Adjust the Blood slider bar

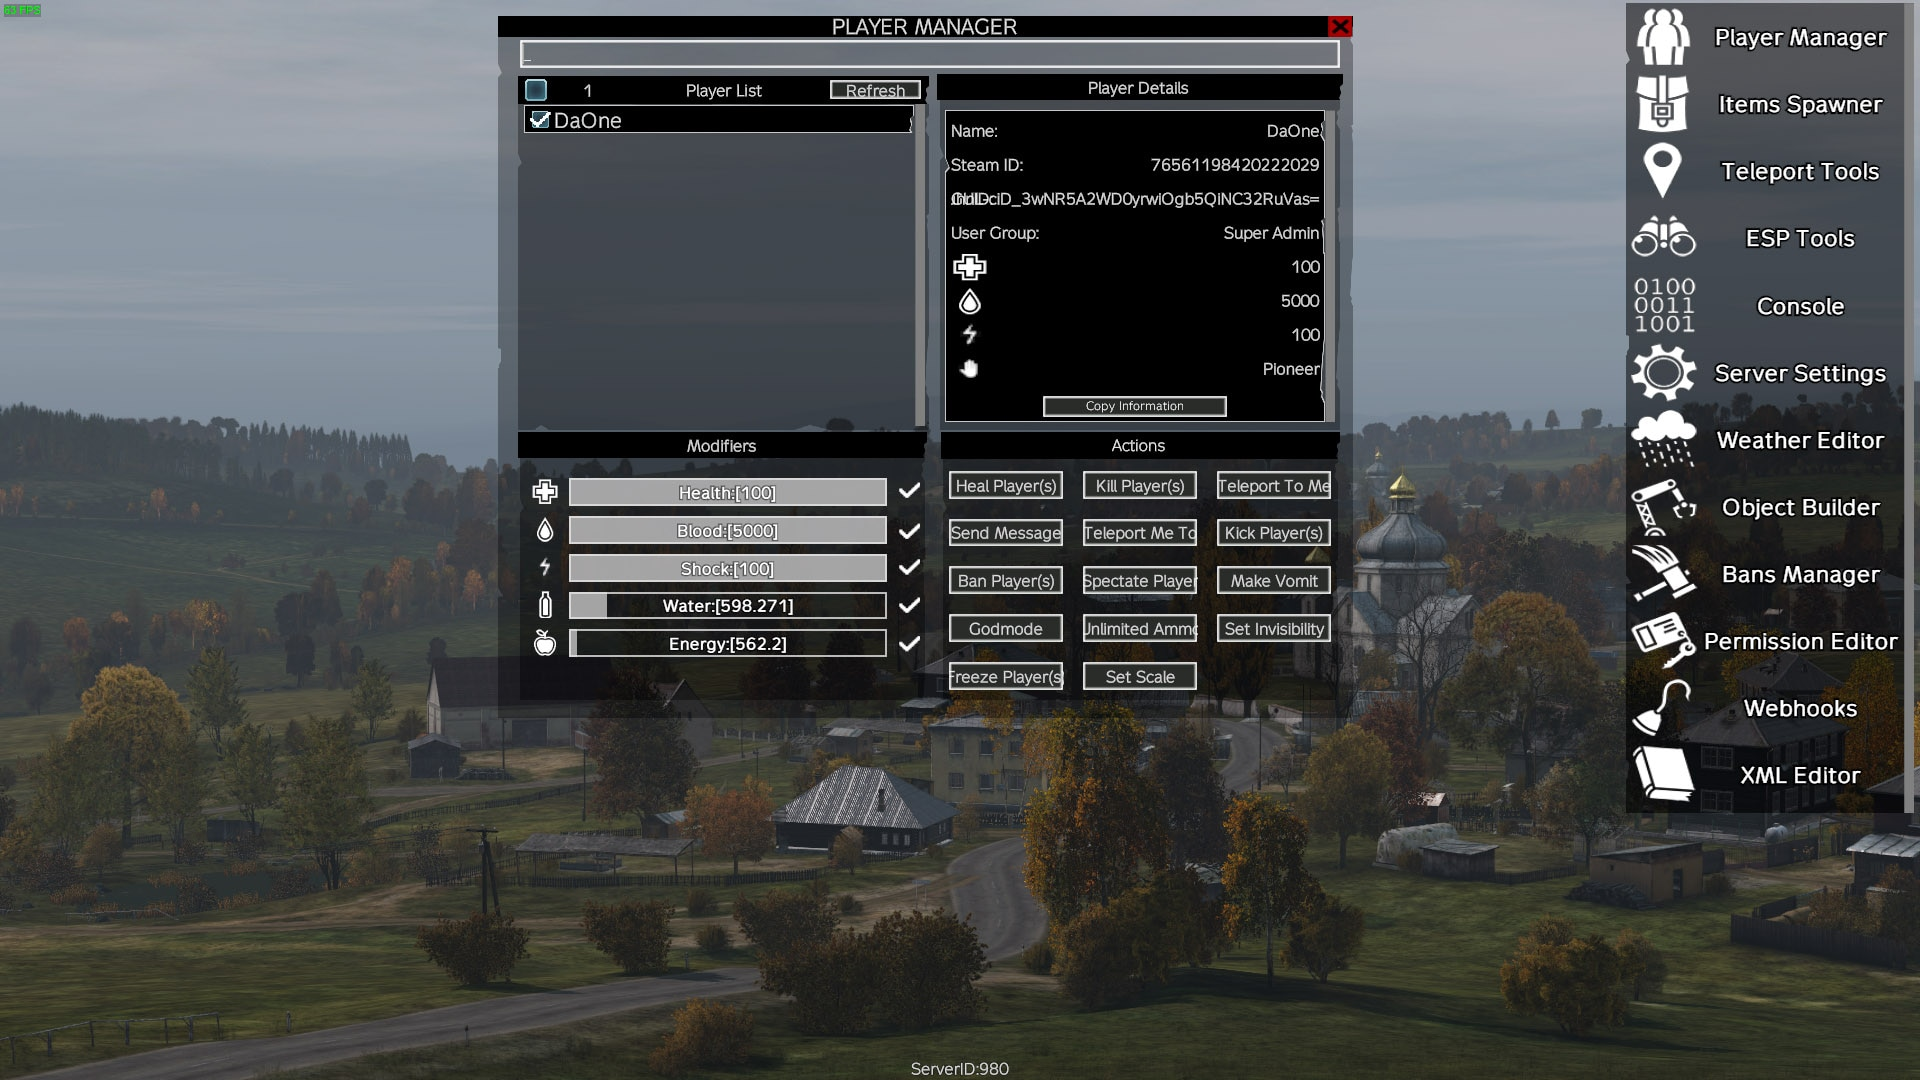pyautogui.click(x=727, y=530)
